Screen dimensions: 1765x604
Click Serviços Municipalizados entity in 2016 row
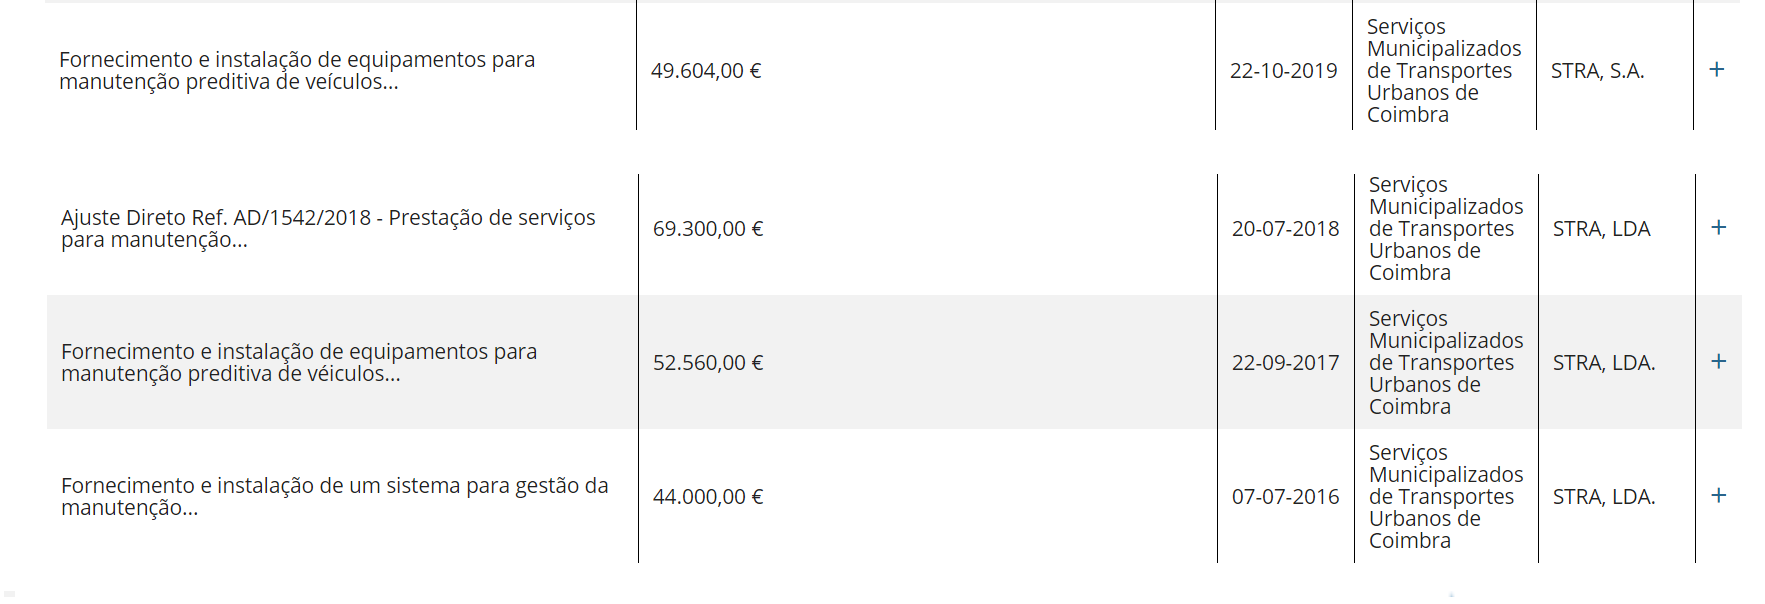click(x=1446, y=497)
